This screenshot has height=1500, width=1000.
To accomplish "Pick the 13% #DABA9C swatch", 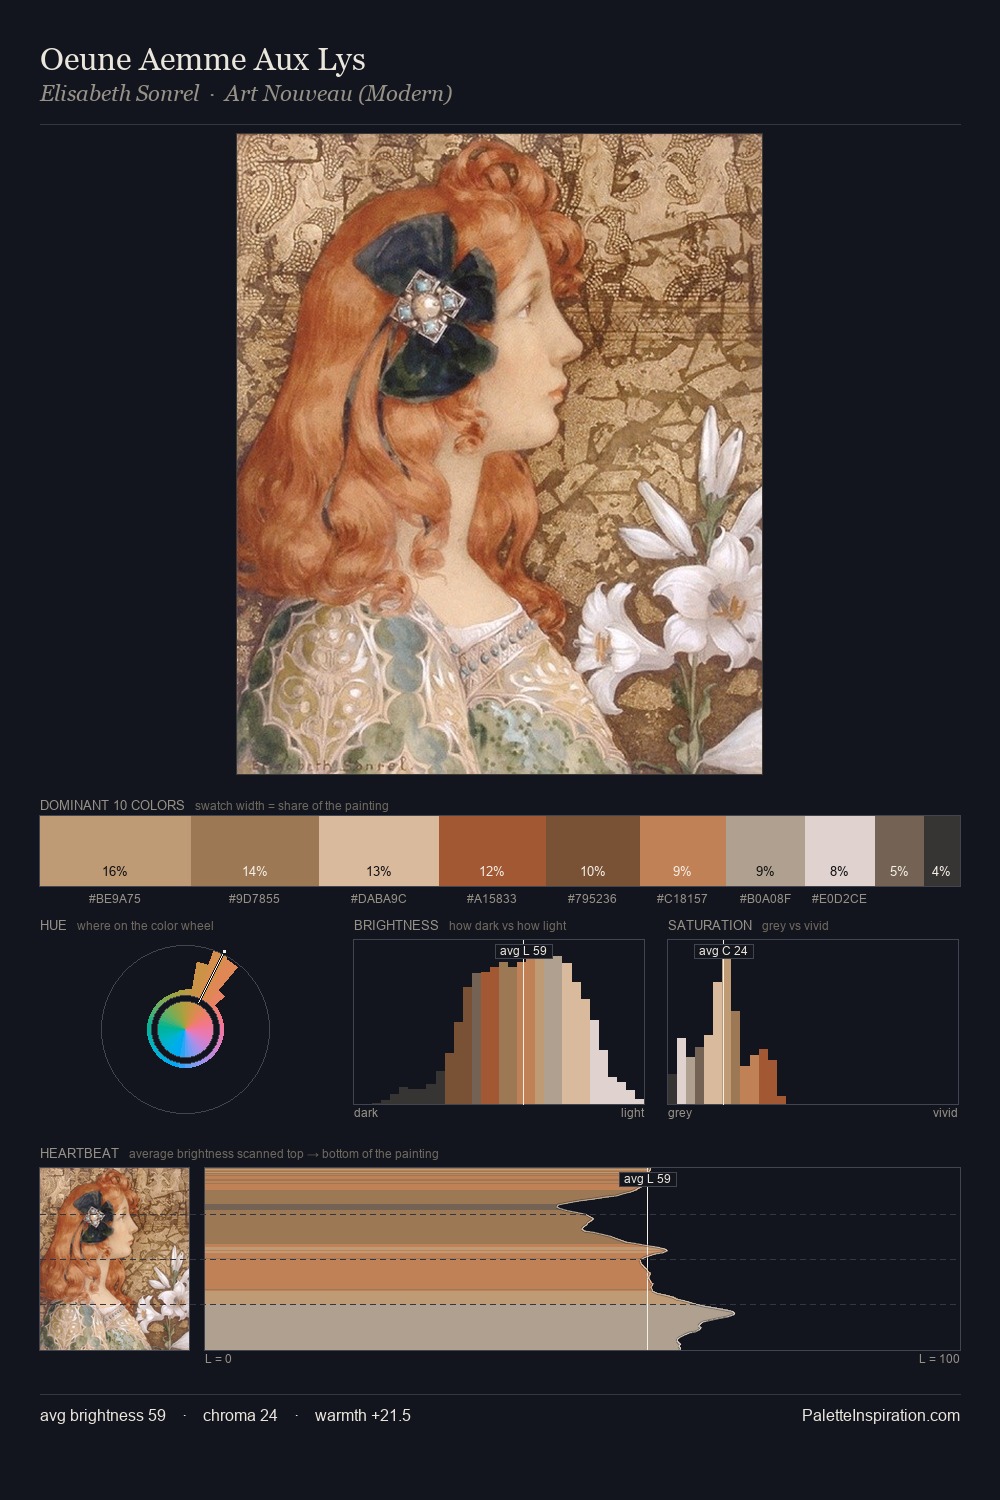I will pyautogui.click(x=379, y=851).
